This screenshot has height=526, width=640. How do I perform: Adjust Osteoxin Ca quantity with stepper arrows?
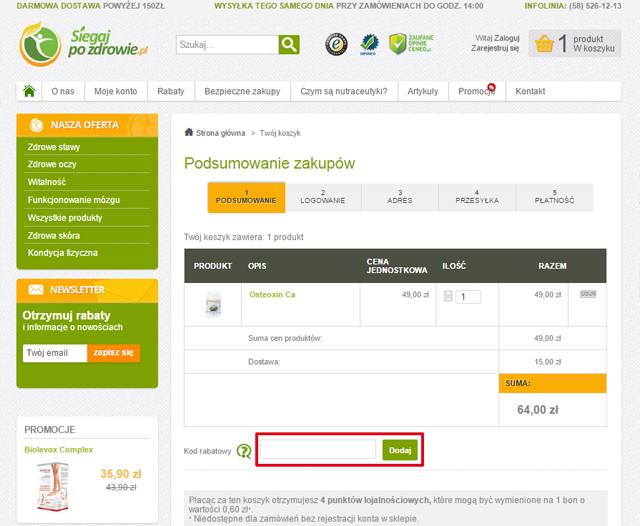[x=448, y=296]
